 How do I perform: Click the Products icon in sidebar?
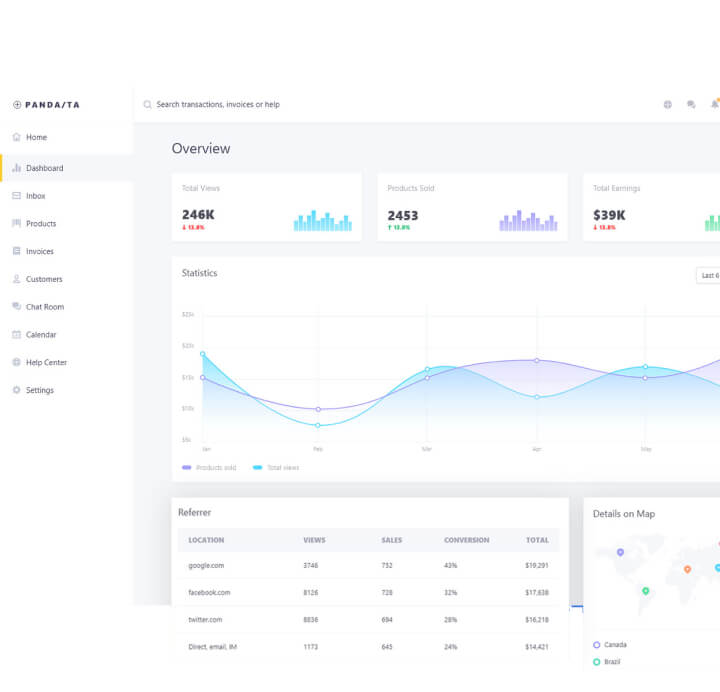16,224
